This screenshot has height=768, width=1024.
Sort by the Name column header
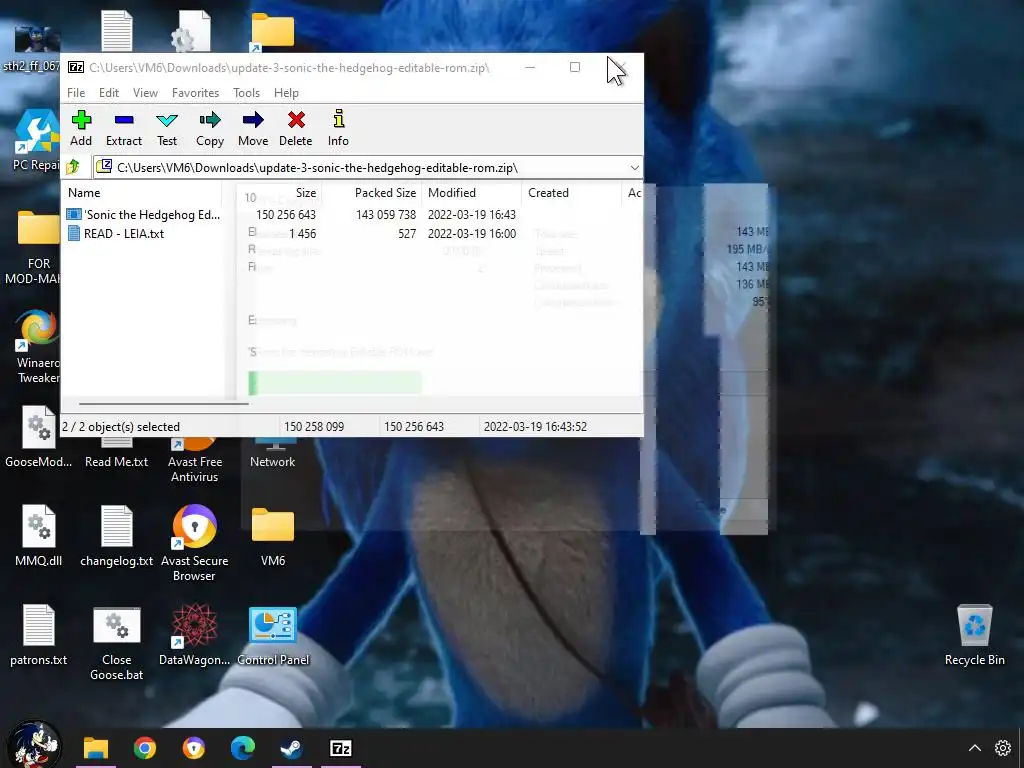pos(141,193)
